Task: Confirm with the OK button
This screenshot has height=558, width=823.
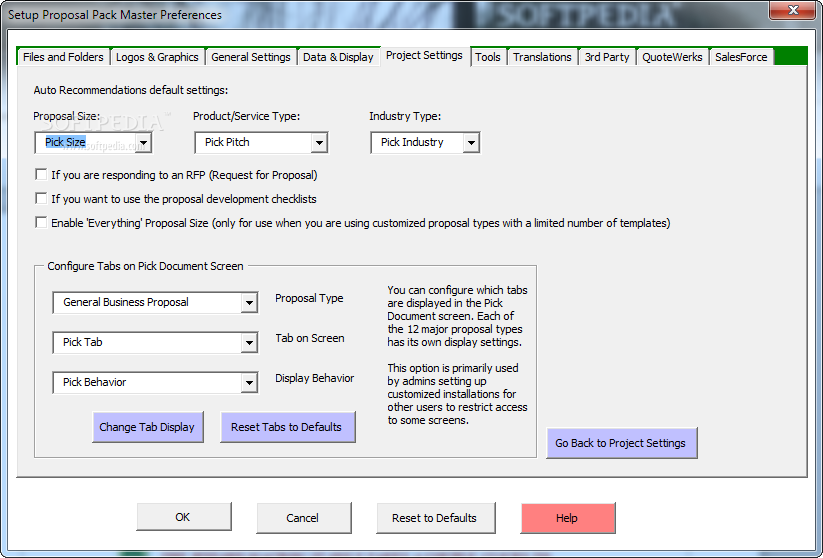Action: pyautogui.click(x=183, y=518)
